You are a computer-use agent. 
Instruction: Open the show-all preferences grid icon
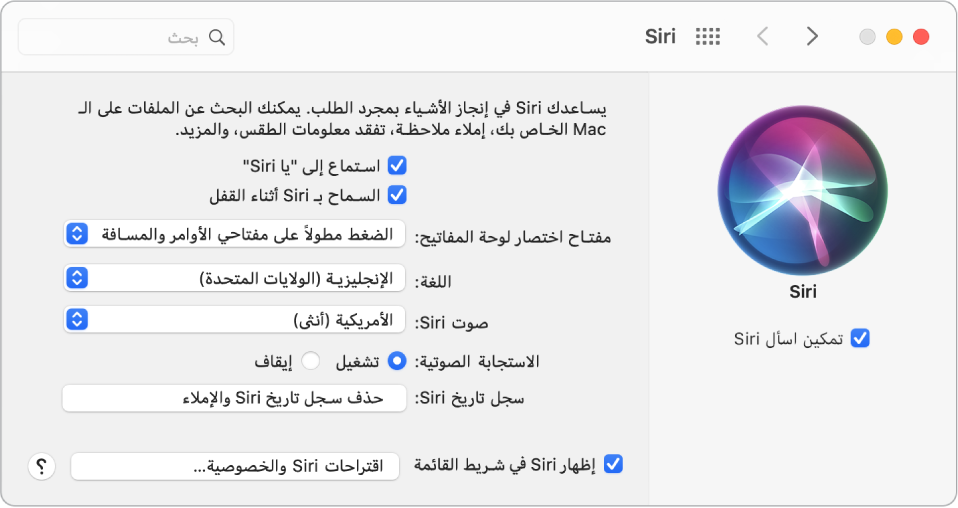click(708, 37)
